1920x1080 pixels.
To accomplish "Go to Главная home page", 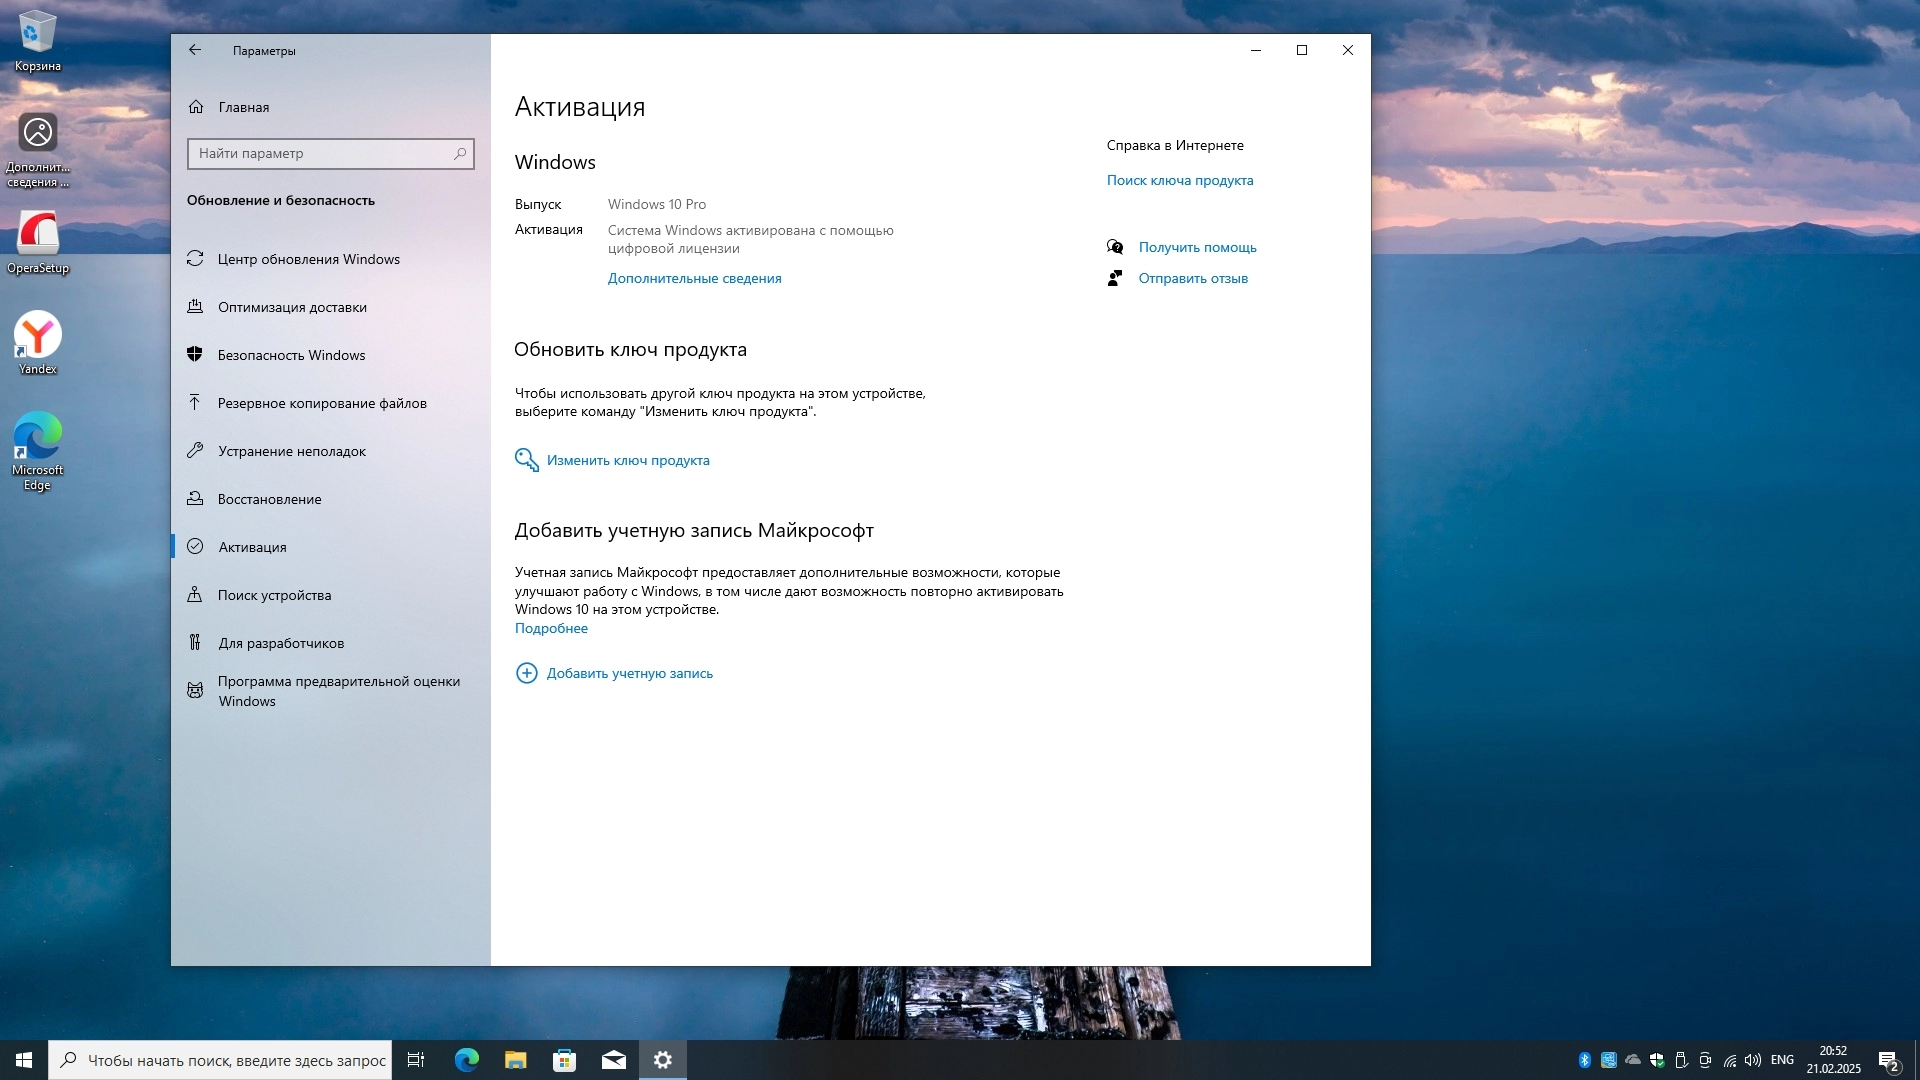I will point(243,107).
